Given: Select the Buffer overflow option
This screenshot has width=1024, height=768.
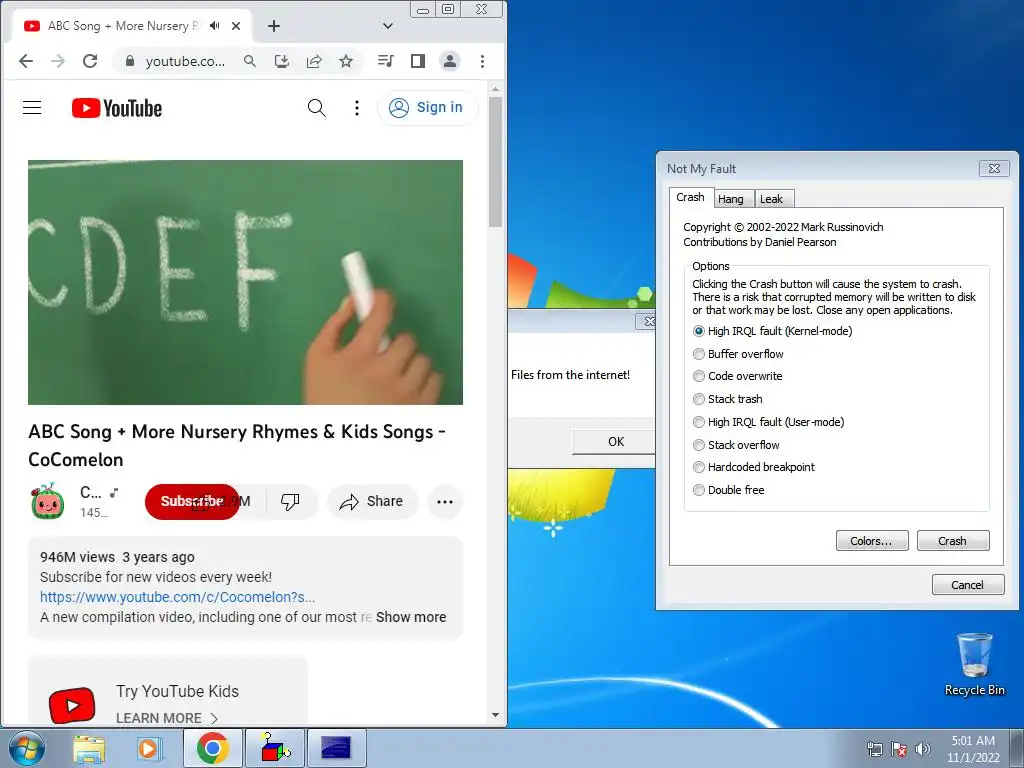Looking at the screenshot, I should click(738, 354).
